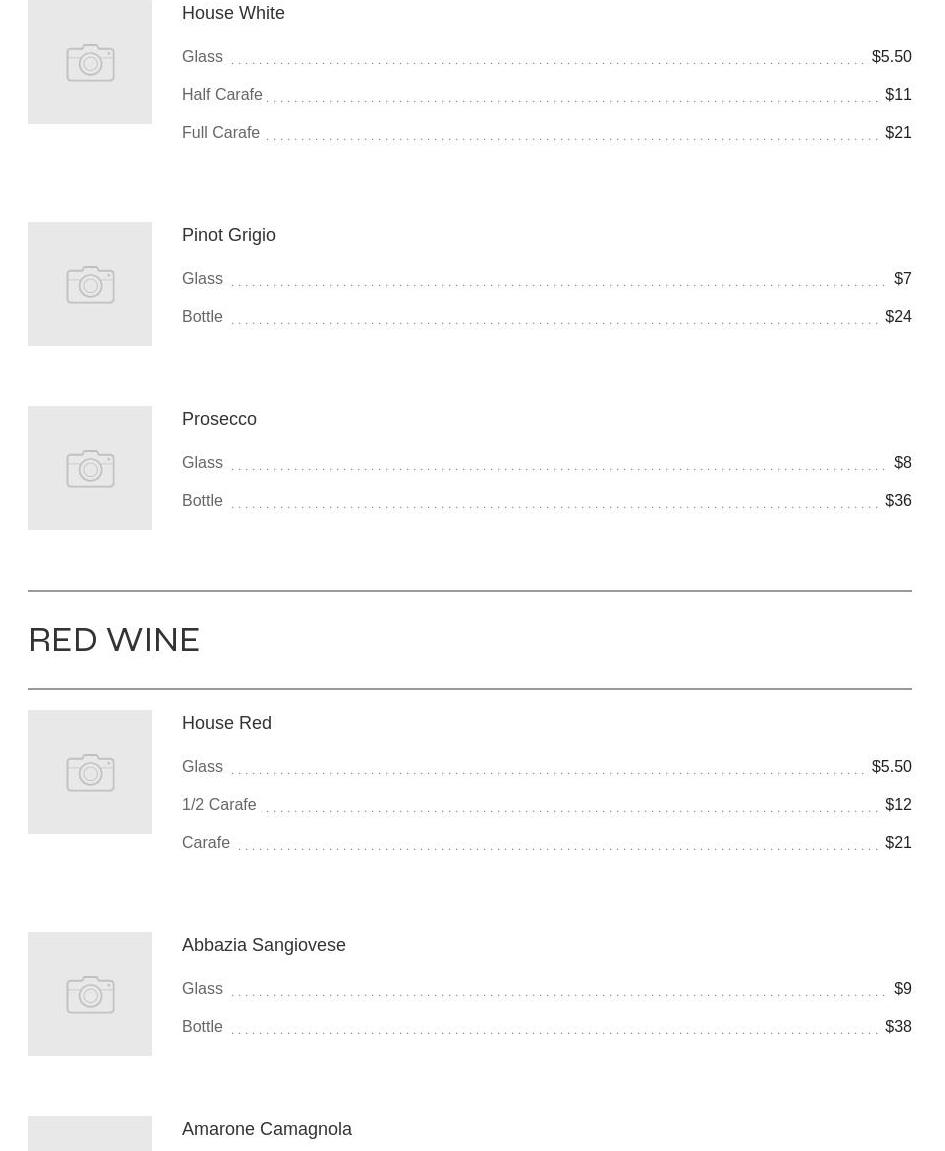Click the House White item title

click(233, 13)
